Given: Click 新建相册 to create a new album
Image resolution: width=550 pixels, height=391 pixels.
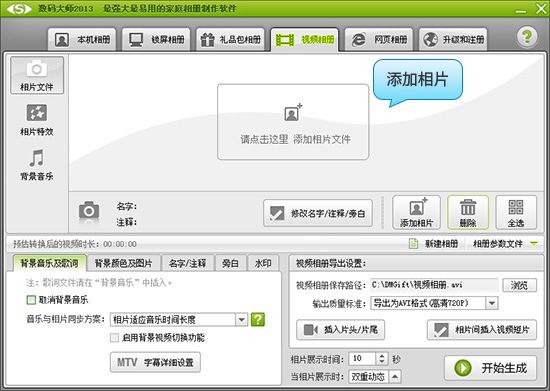Looking at the screenshot, I should click(434, 243).
